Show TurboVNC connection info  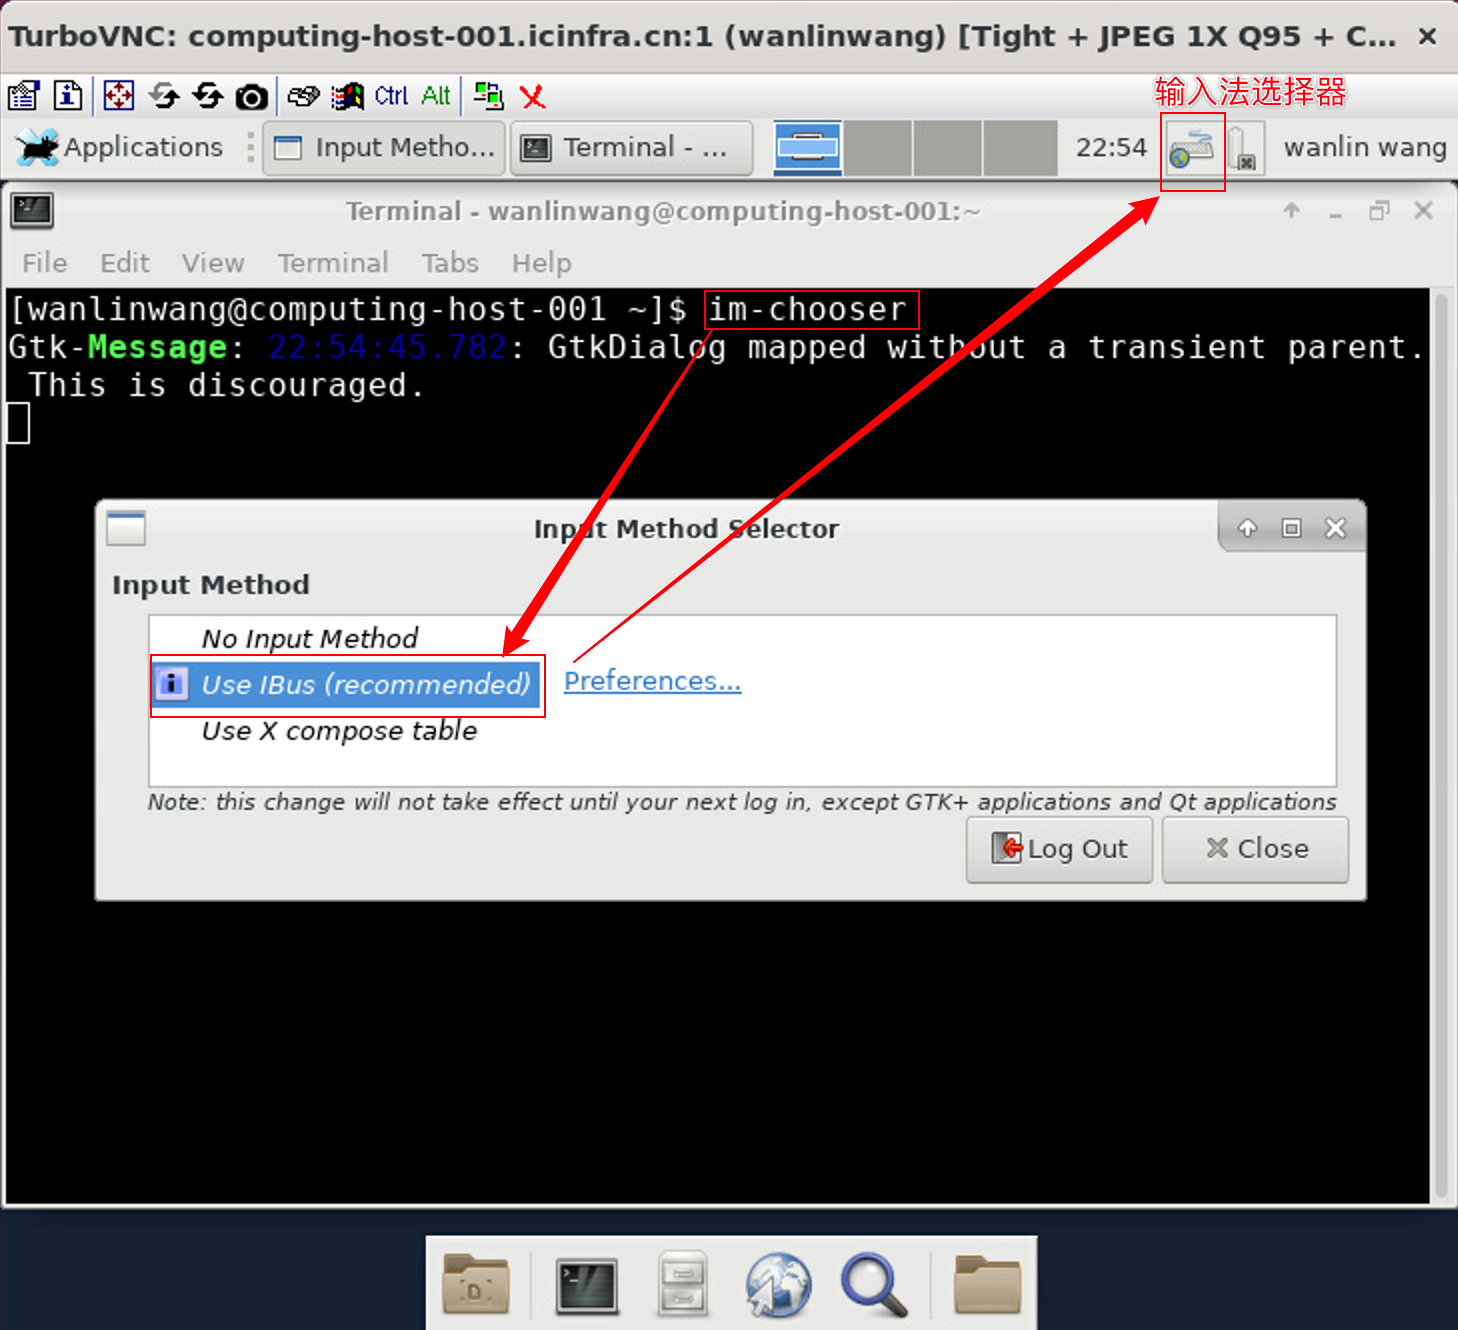pos(68,96)
